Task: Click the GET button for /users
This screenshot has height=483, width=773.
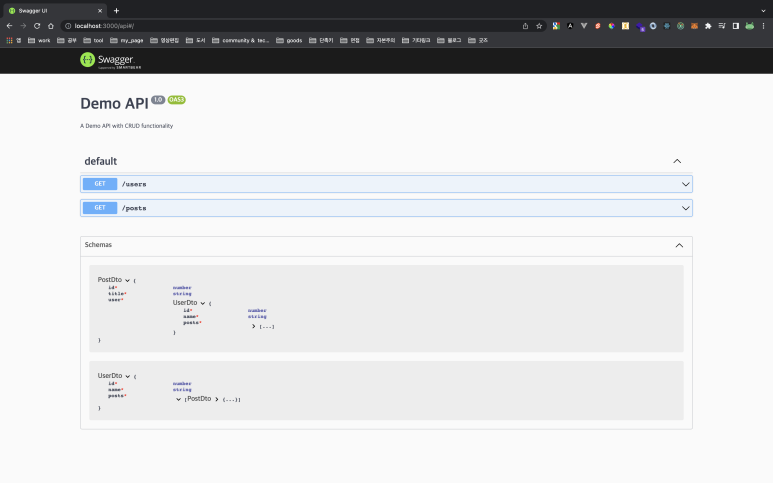Action: 100,184
